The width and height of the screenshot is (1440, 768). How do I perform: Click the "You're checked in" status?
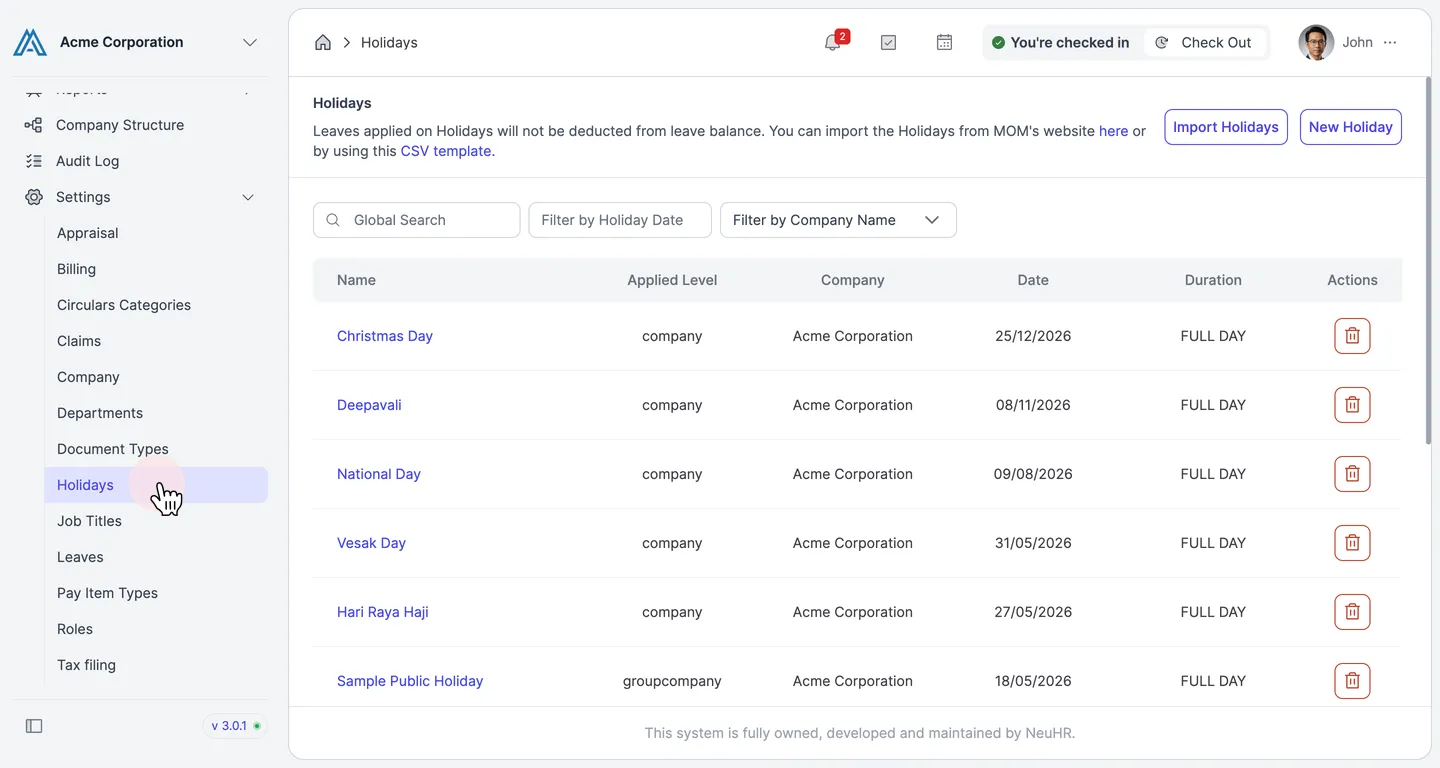pyautogui.click(x=1060, y=42)
